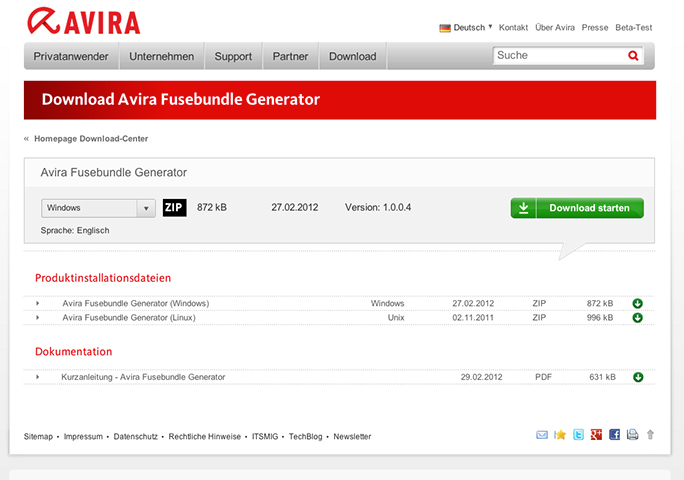Download Avira Fusebundle Generator (Linux) via green arrow
Viewport: 684px width, 480px height.
637,318
